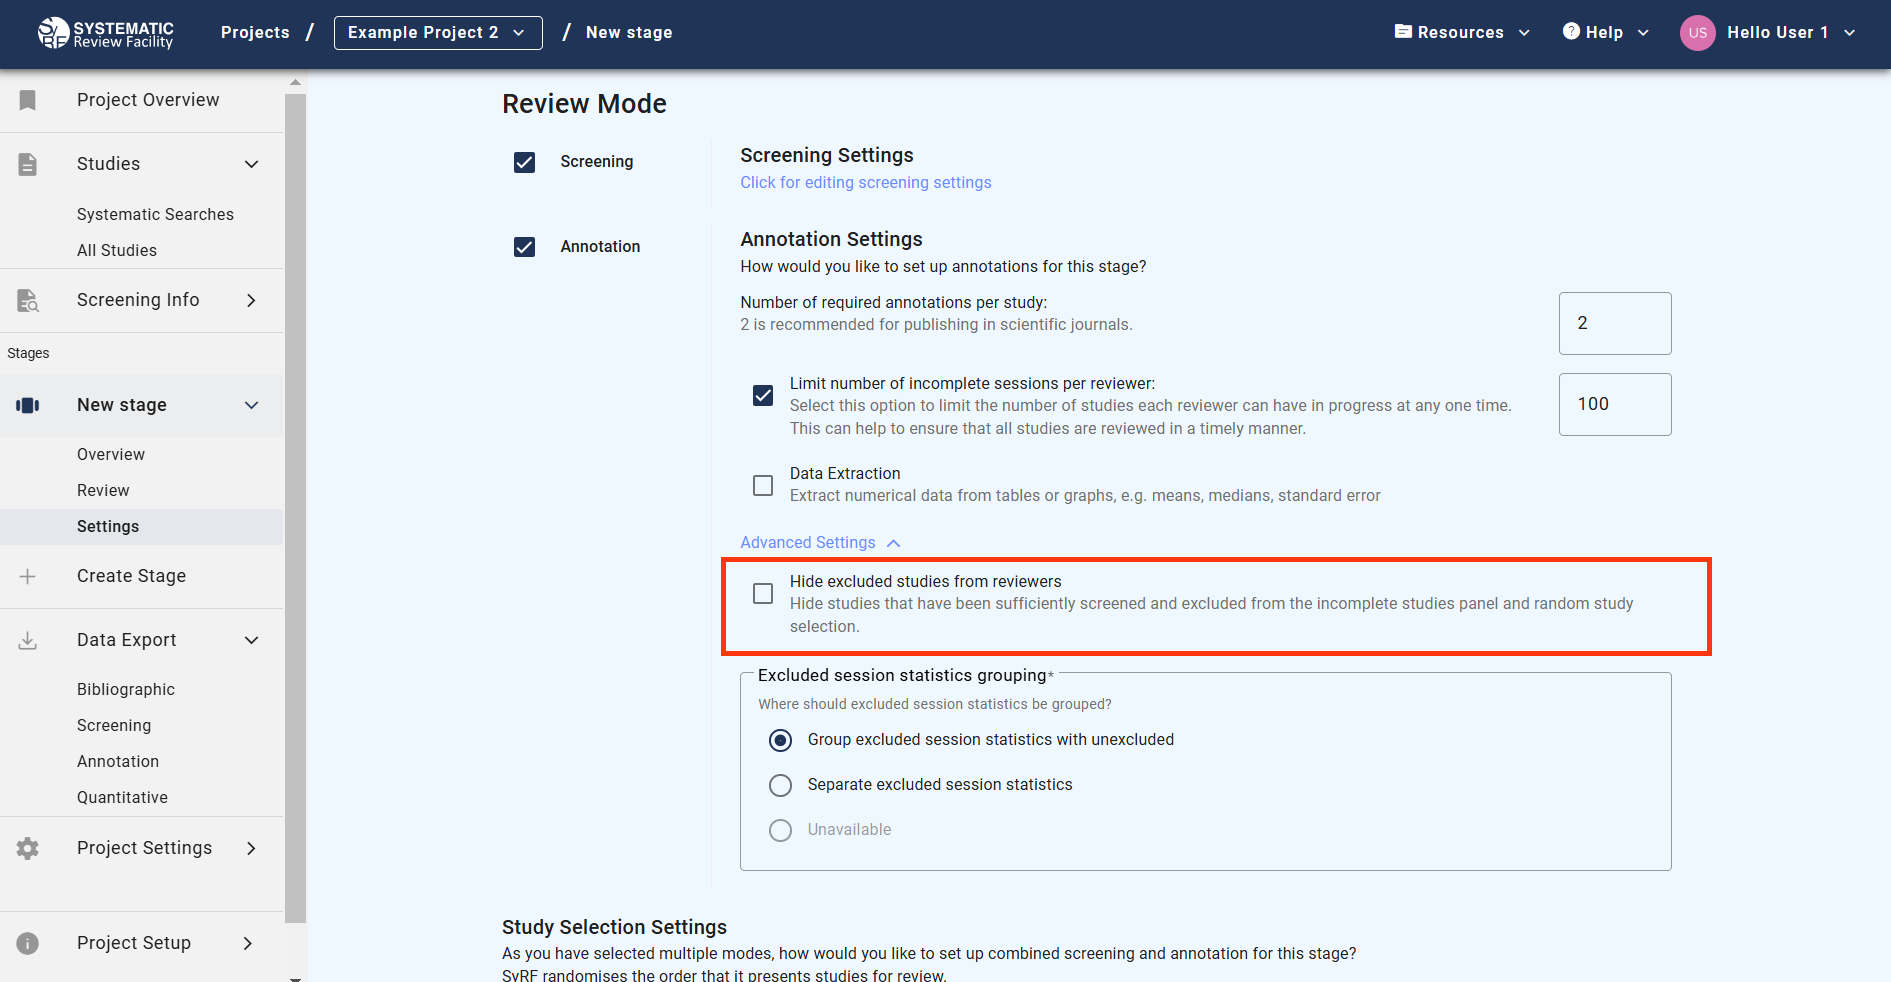
Task: Expand the Resources menu
Action: (1461, 33)
